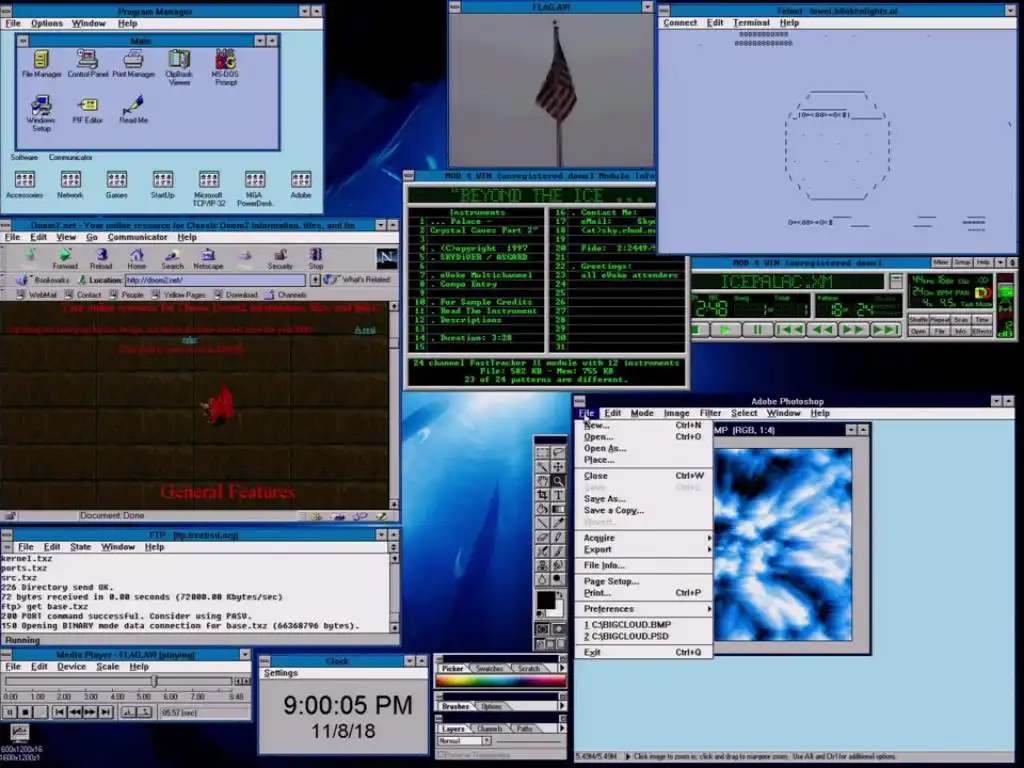The height and width of the screenshot is (768, 1024).
Task: Click Yellow Pages link in Netscape toolbar
Action: 178,295
